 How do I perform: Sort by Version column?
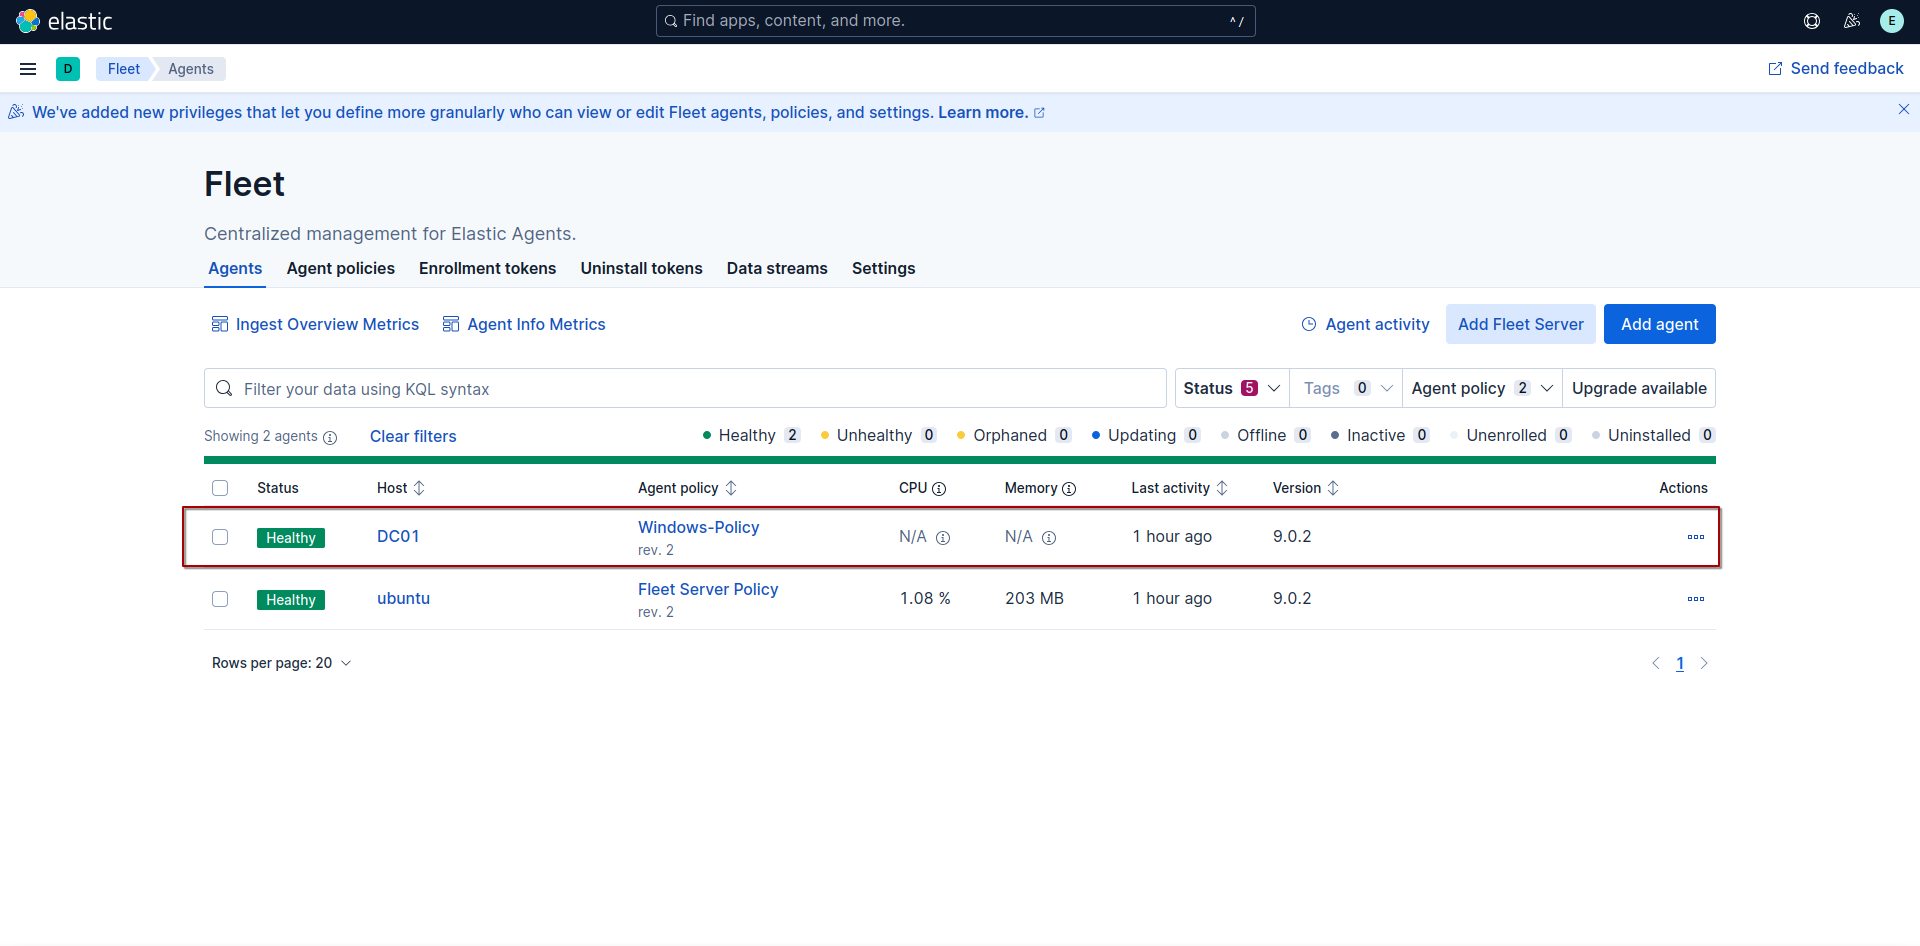(x=1305, y=488)
